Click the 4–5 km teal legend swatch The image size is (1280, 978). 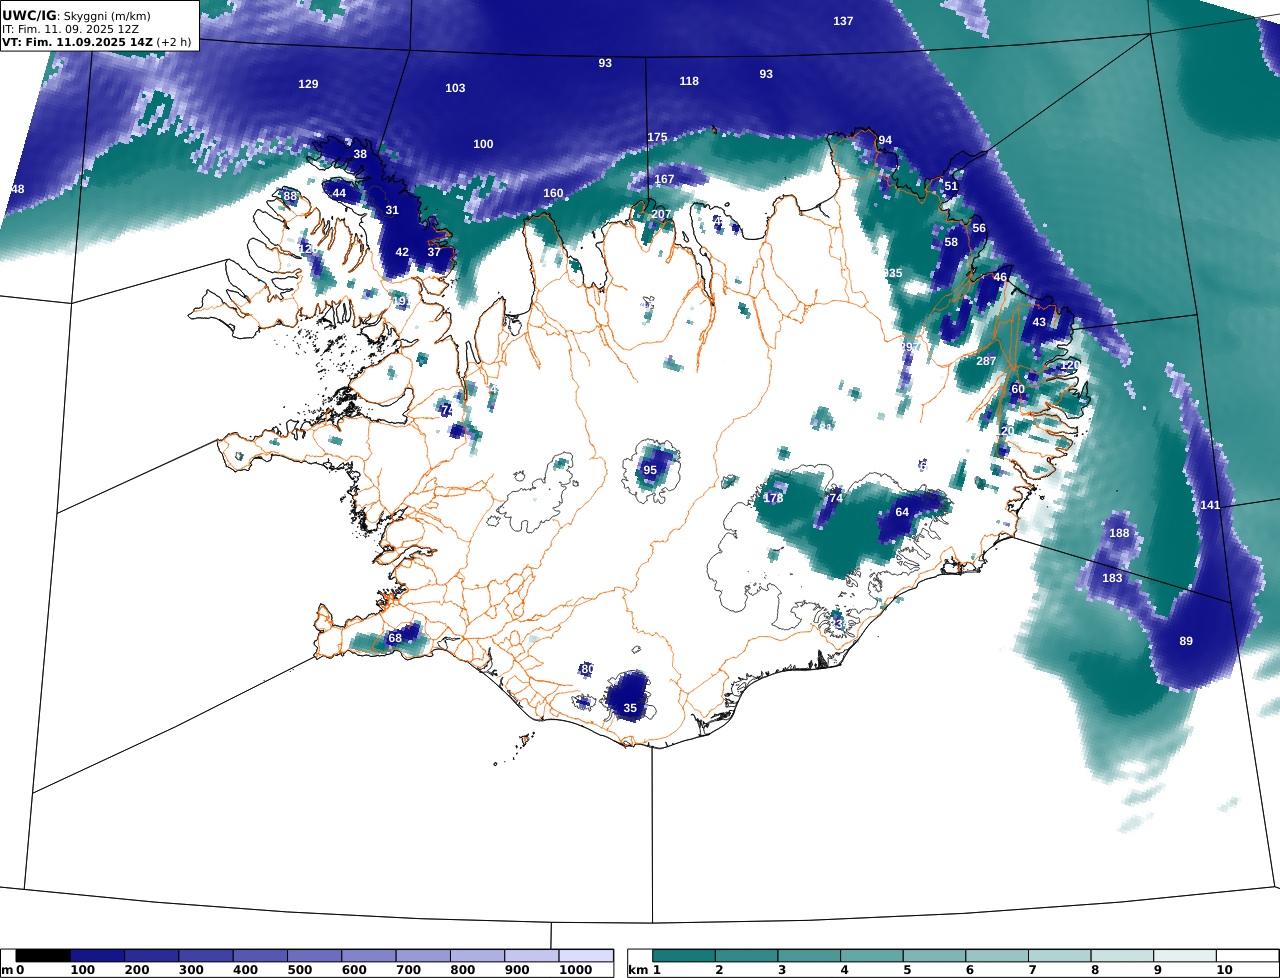coord(872,956)
